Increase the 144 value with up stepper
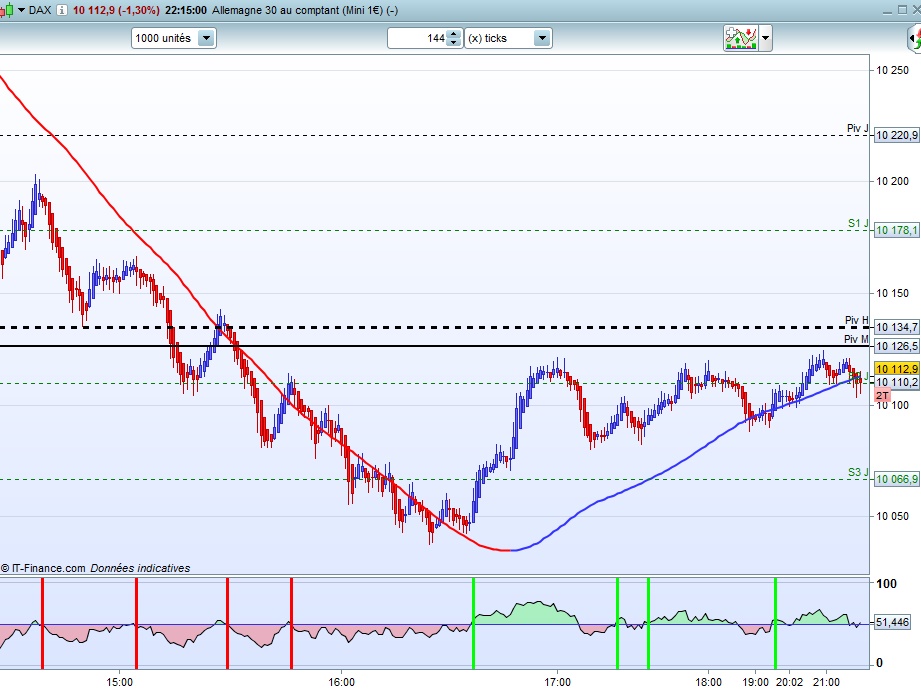Image resolution: width=921 pixels, height=689 pixels. (x=453, y=34)
